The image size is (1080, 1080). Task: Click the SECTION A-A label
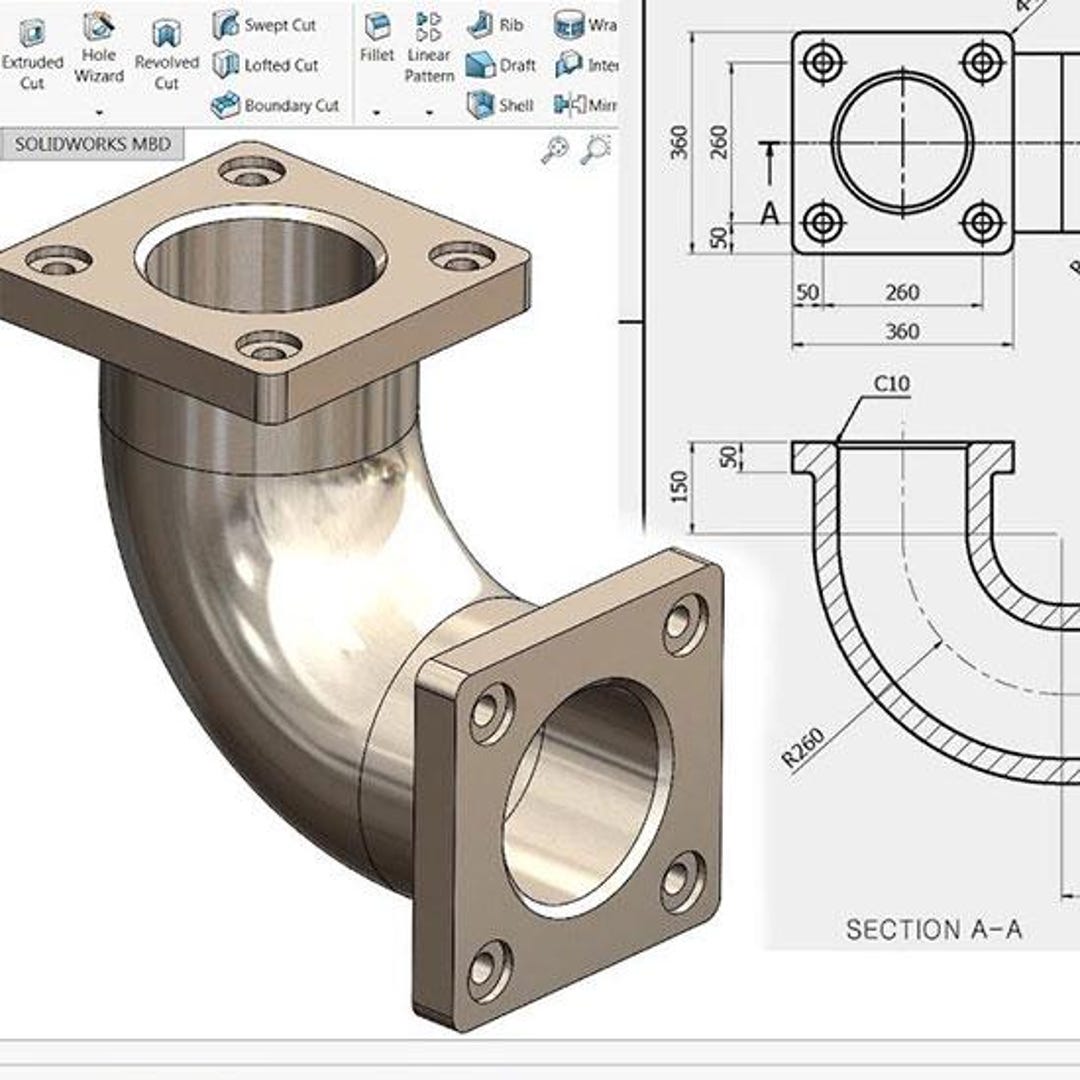933,929
